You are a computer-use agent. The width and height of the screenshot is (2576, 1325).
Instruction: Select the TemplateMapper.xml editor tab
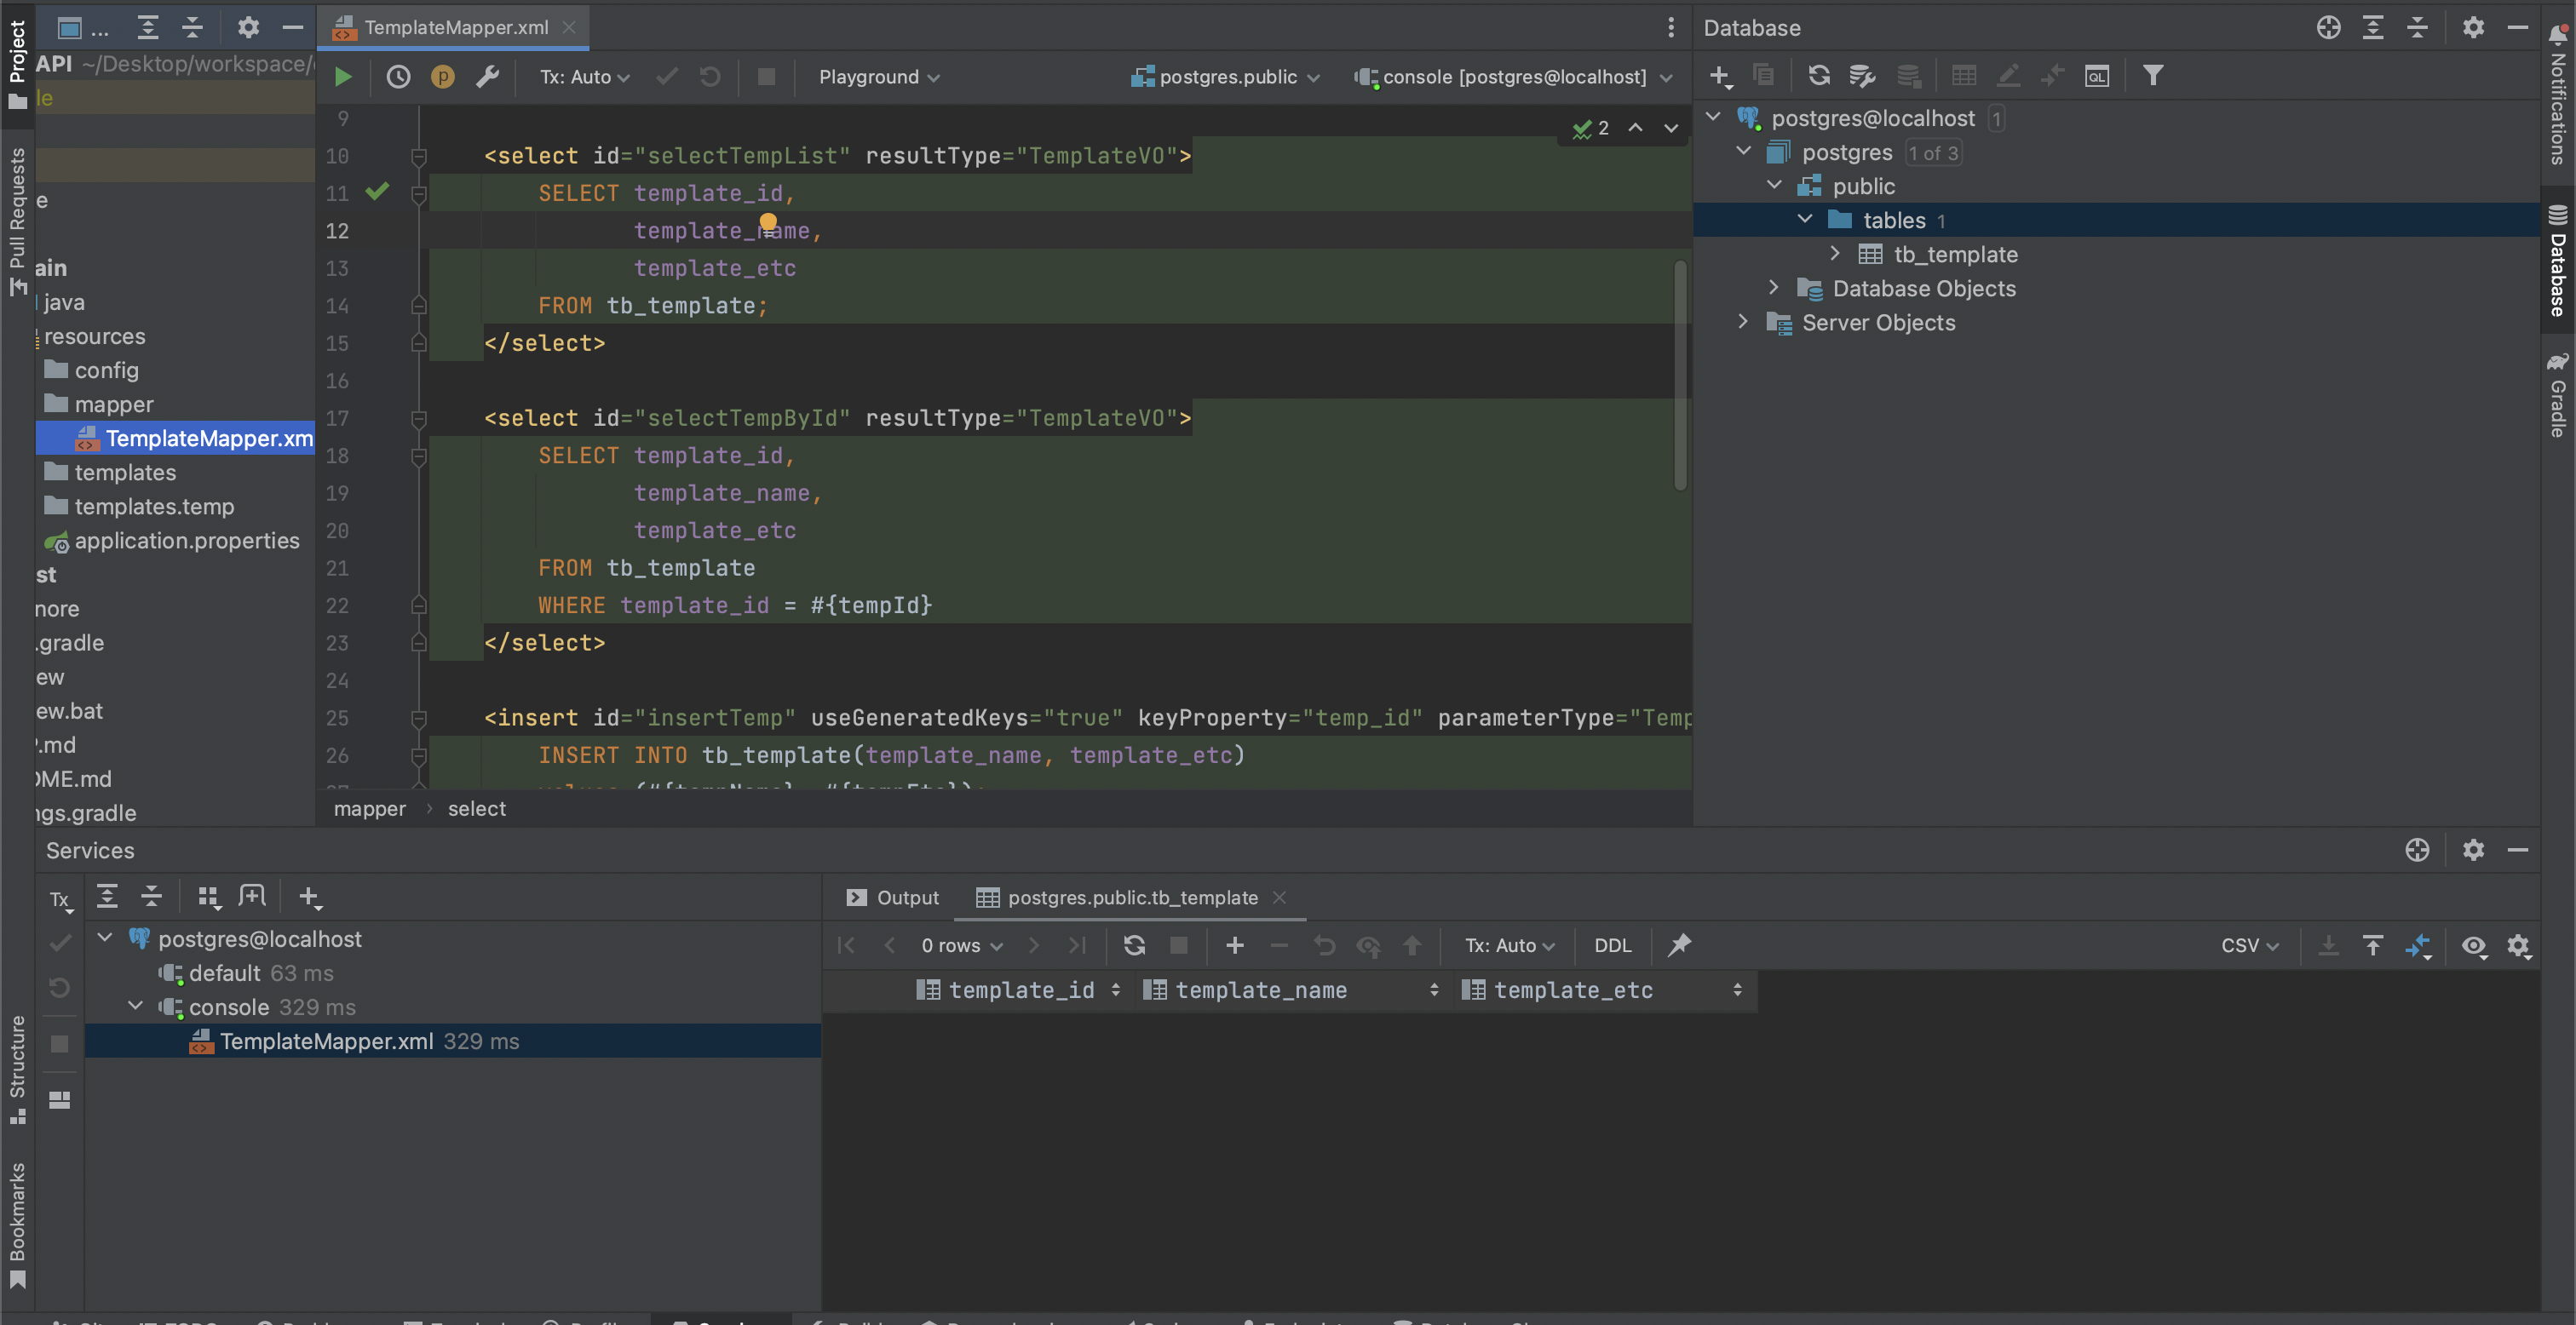pyautogui.click(x=455, y=27)
